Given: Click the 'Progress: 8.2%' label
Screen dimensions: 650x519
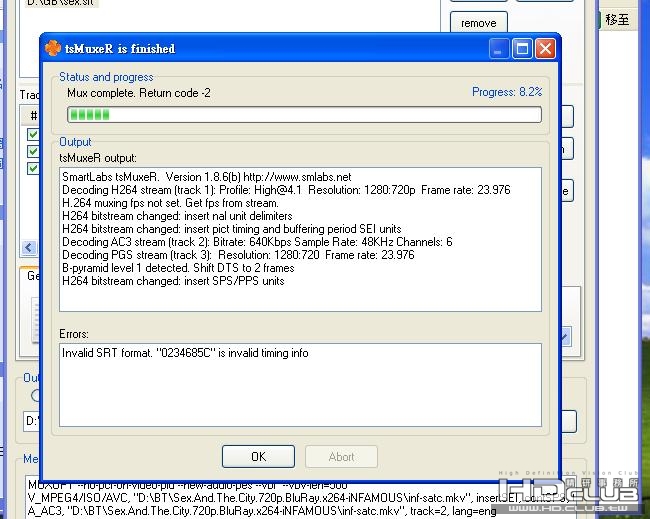Looking at the screenshot, I should coord(507,92).
